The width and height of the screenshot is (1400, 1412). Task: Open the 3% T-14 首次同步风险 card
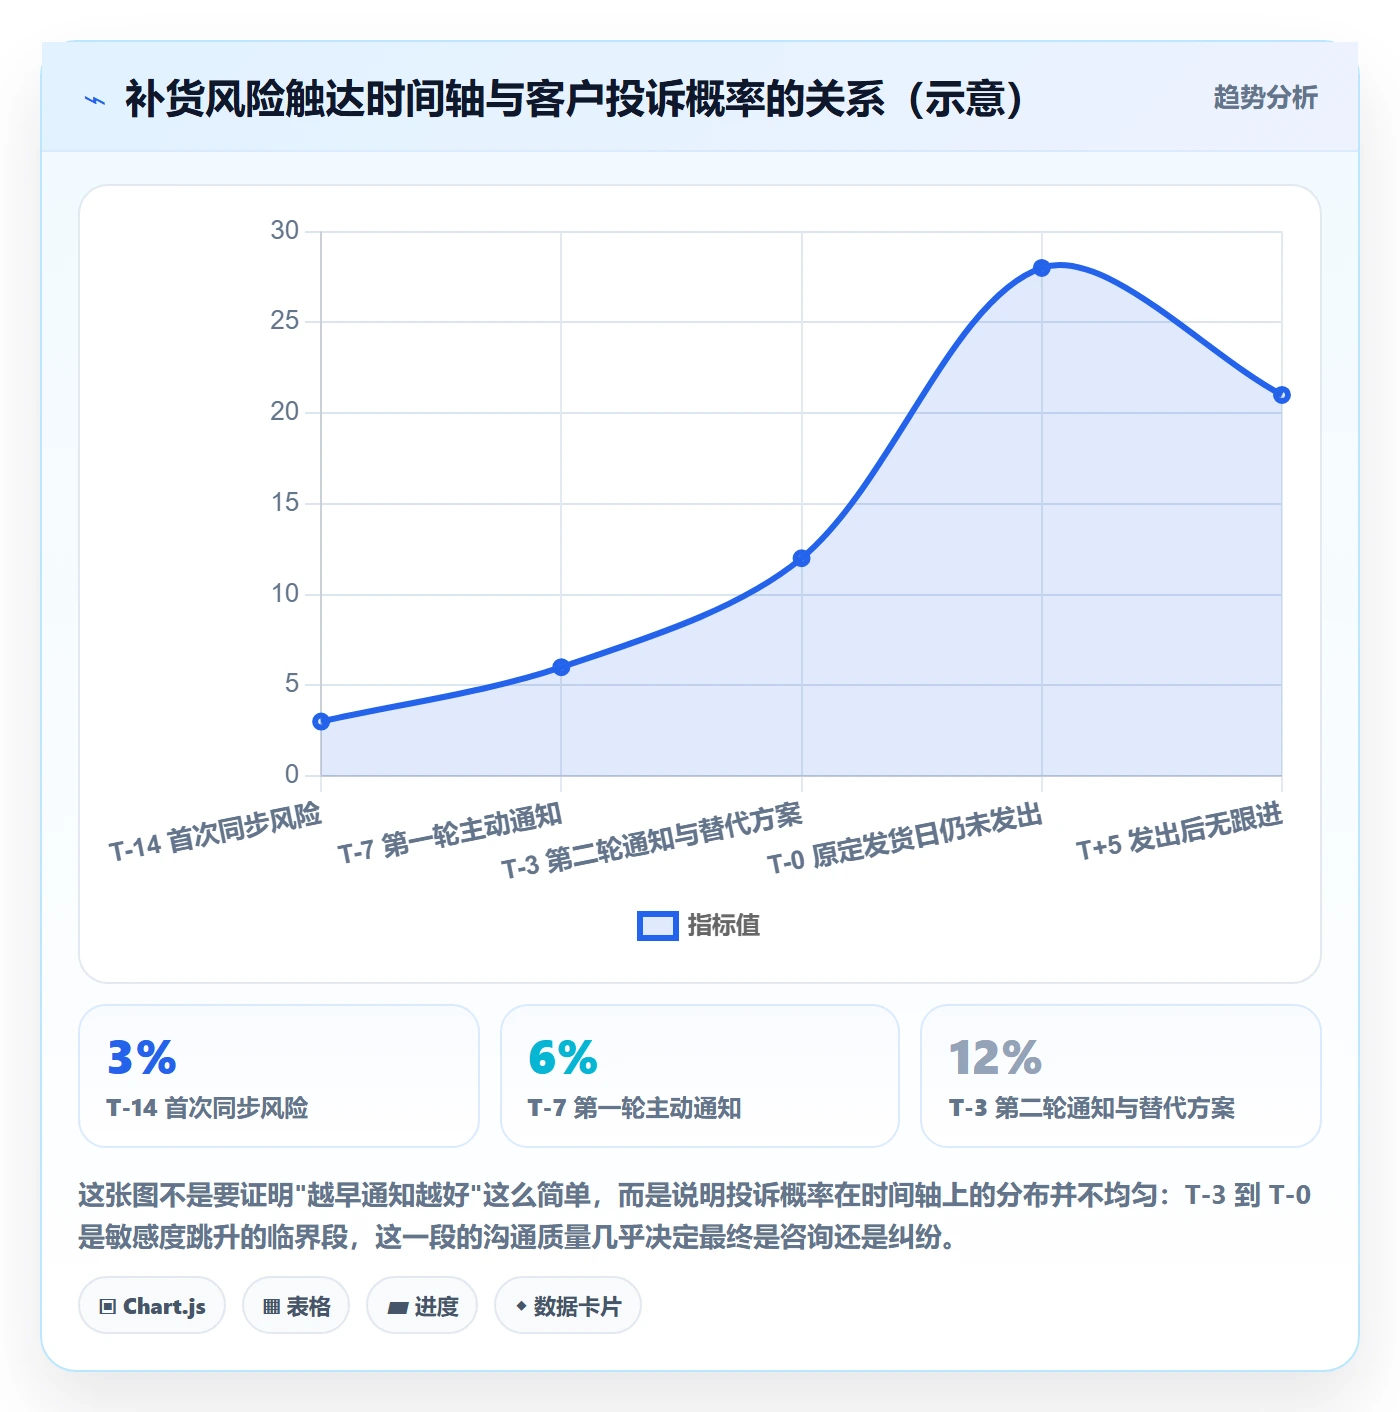coord(279,1076)
